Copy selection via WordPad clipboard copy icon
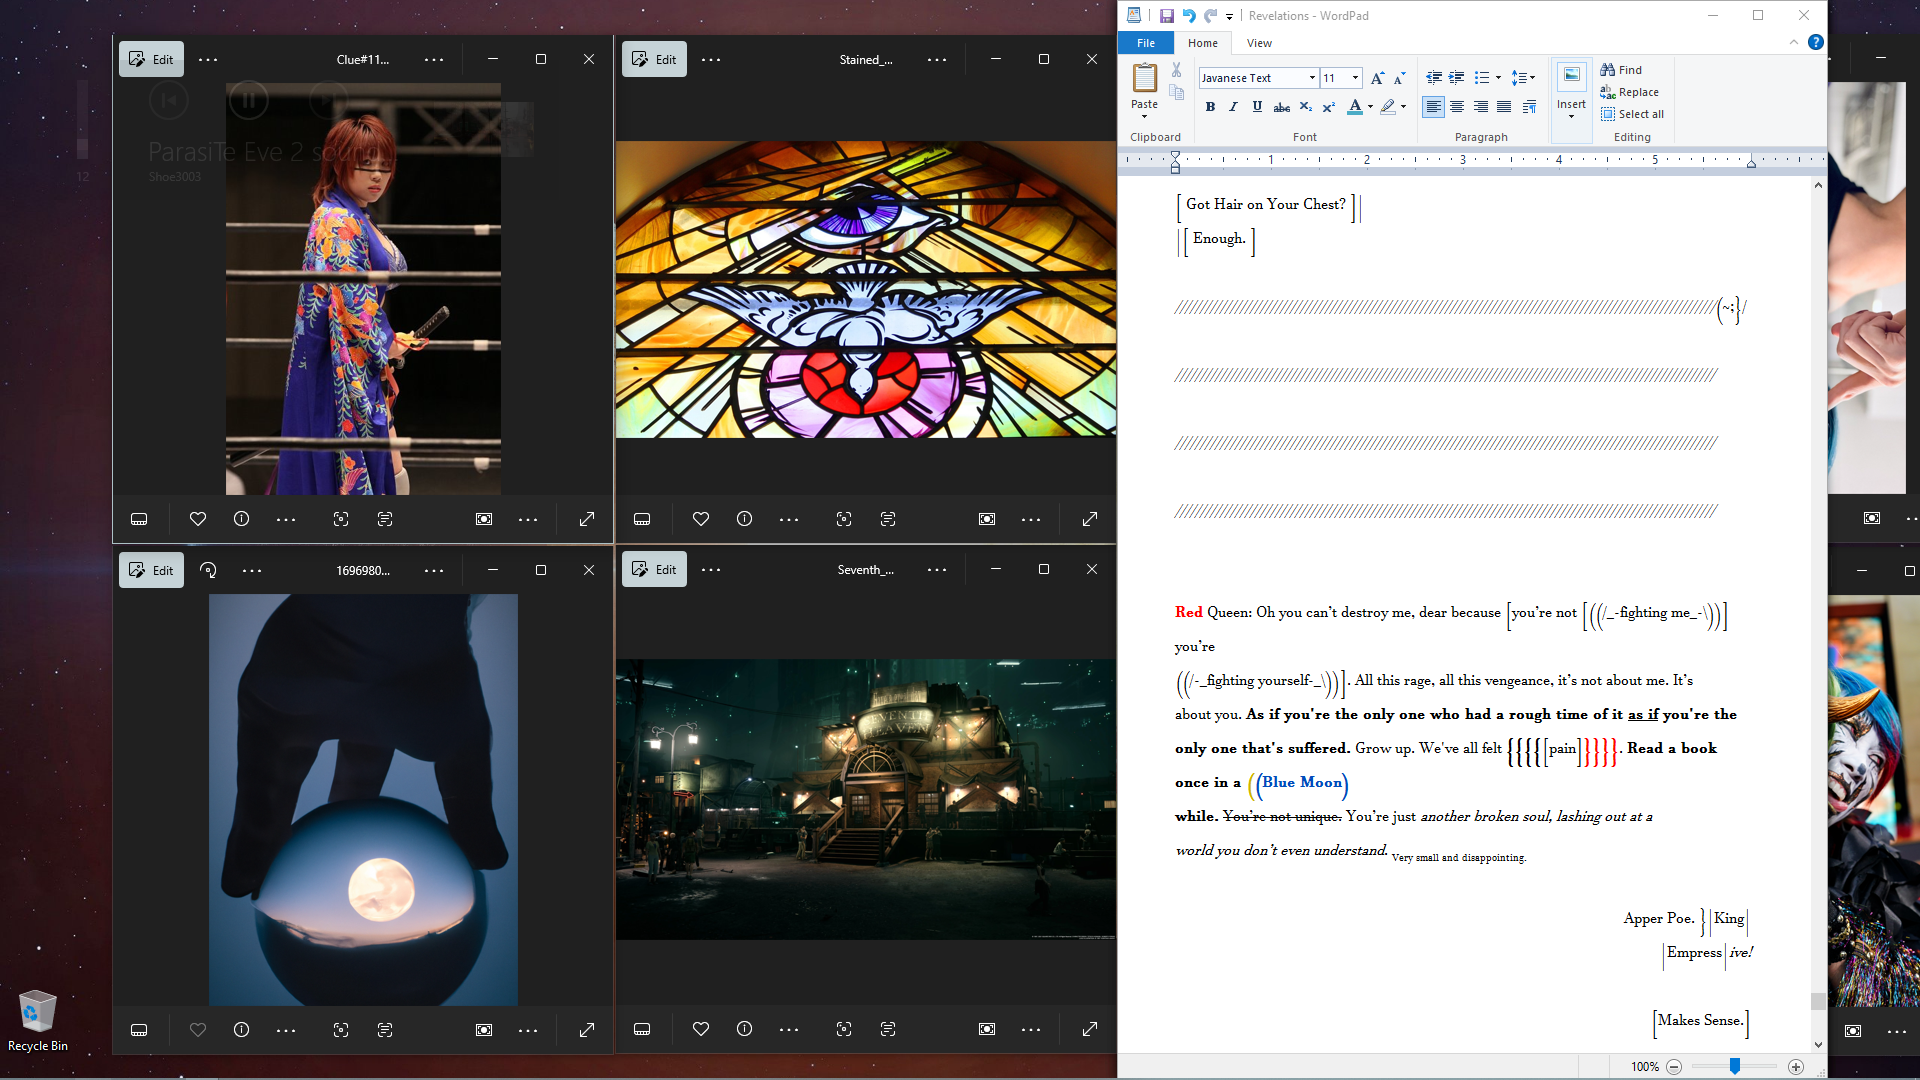Viewport: 1920px width, 1080px height. (x=1176, y=93)
